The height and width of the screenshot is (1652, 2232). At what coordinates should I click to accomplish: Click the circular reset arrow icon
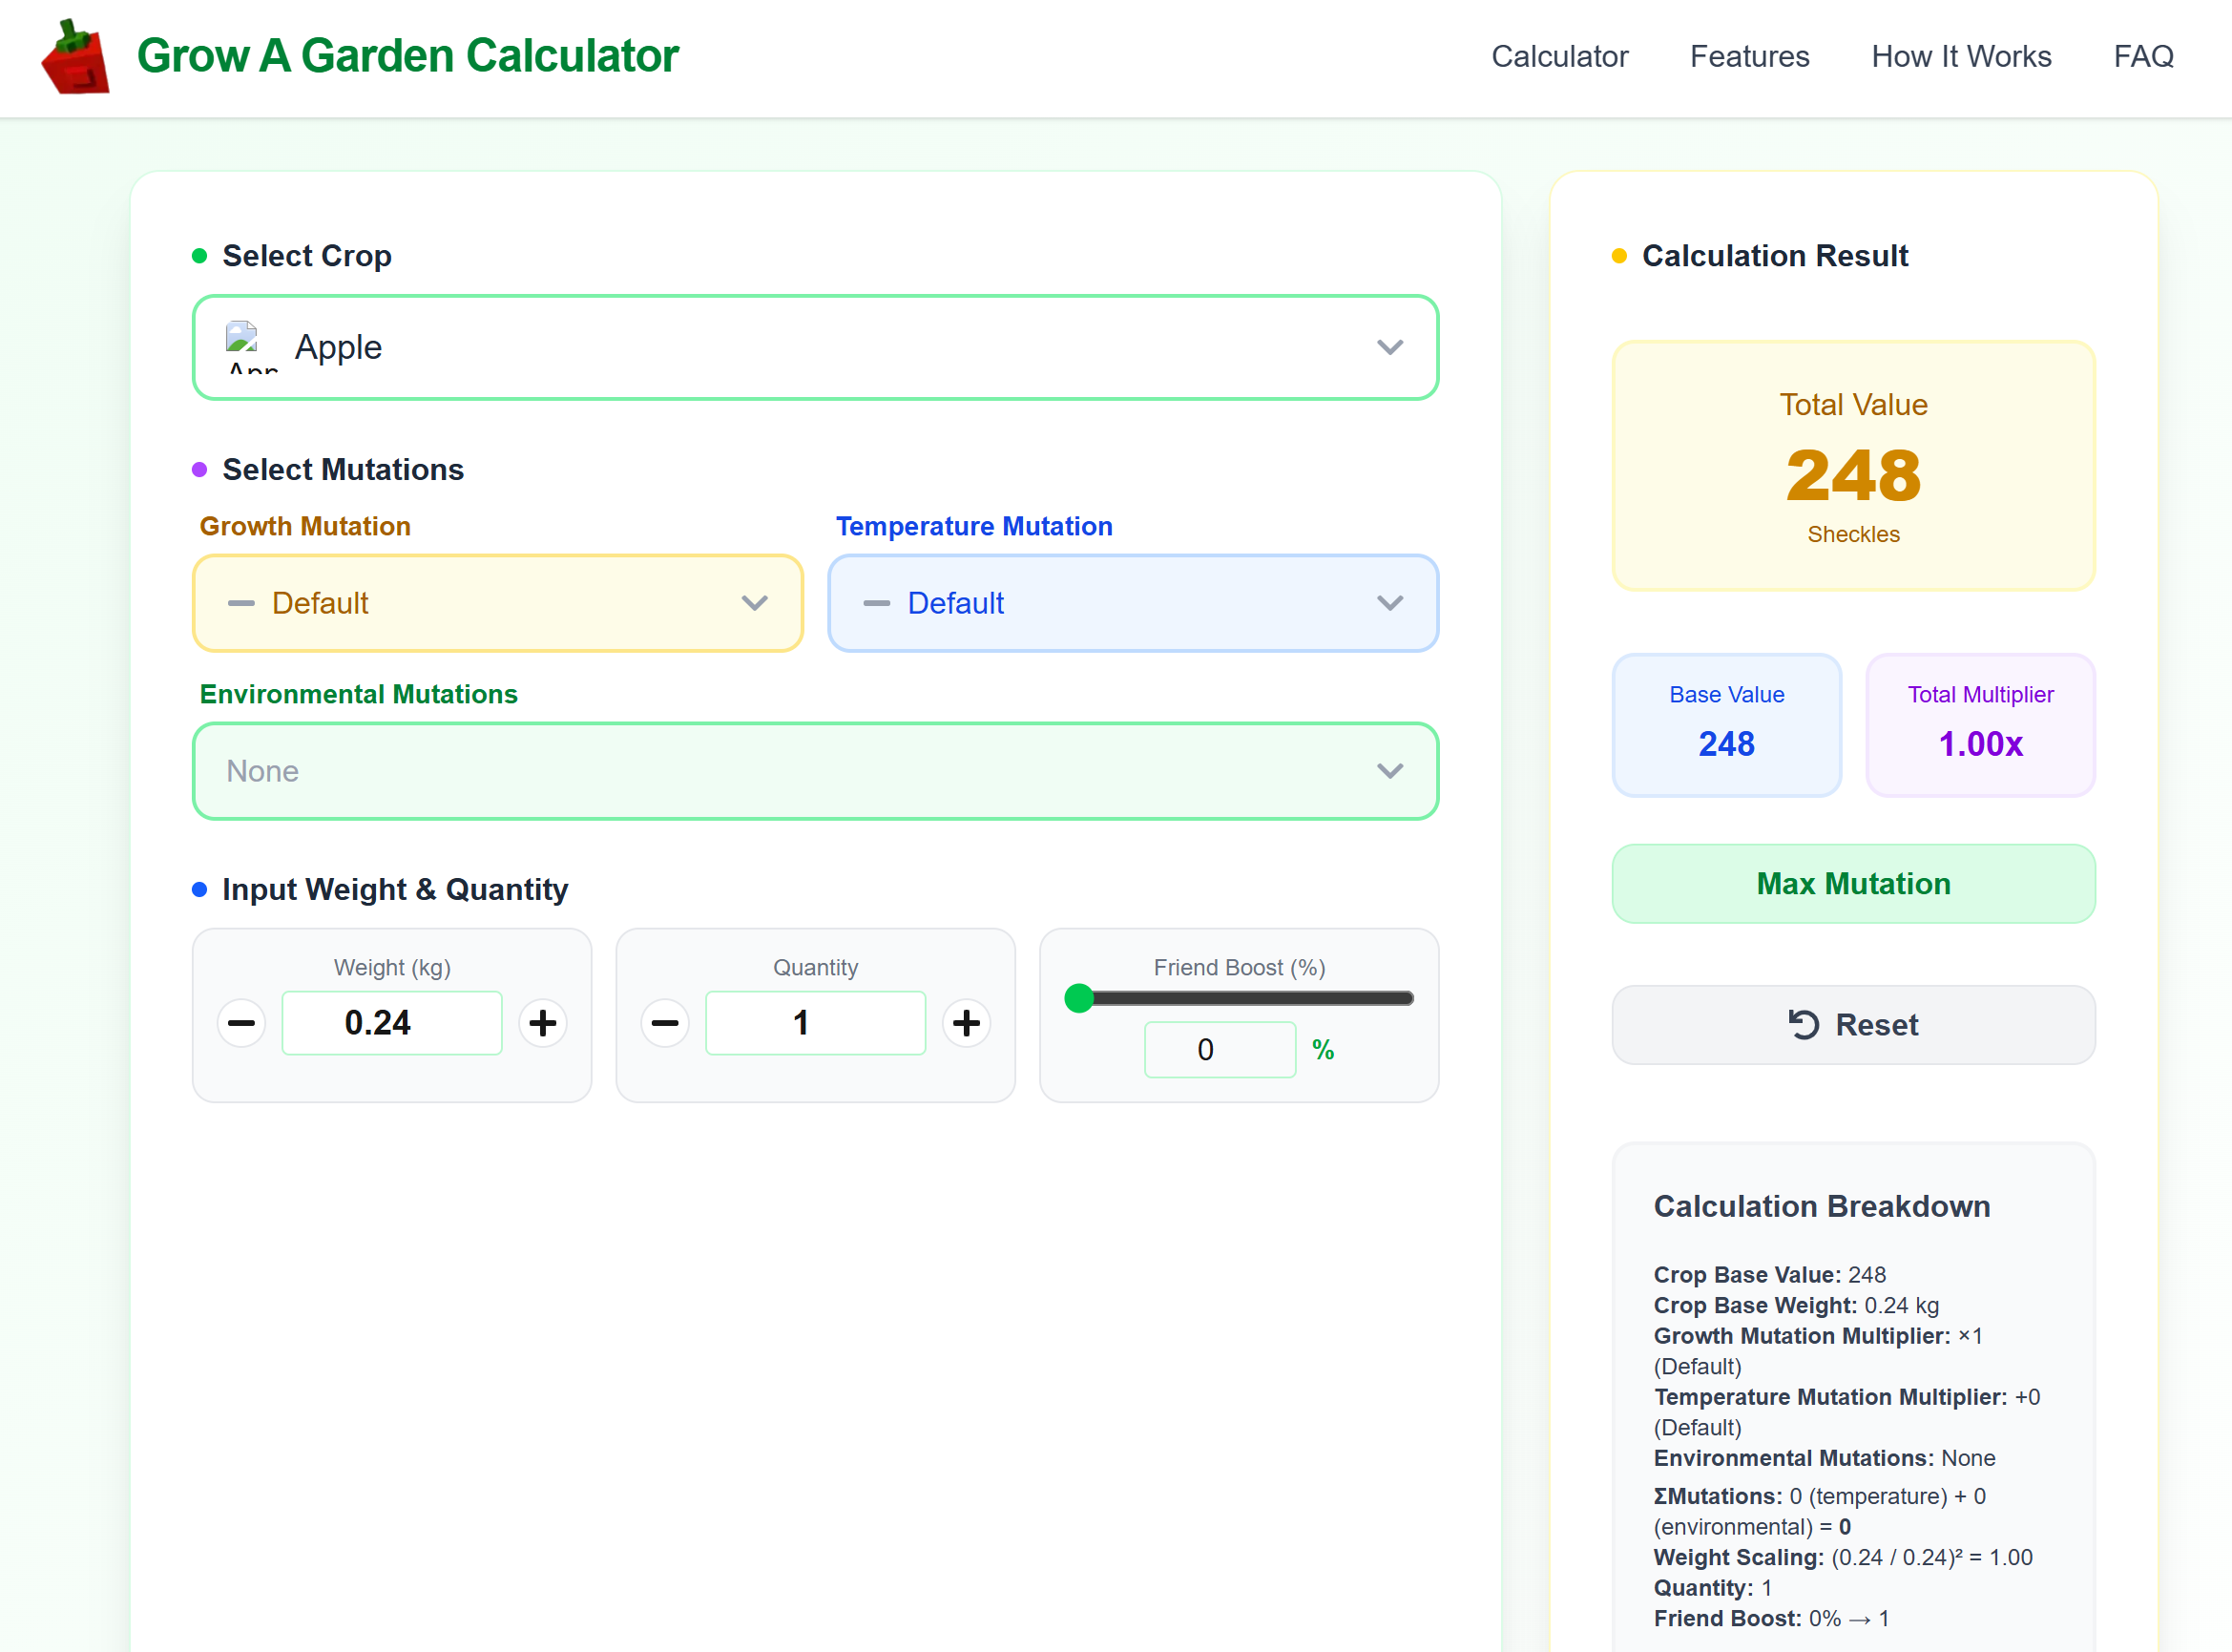[1804, 1024]
